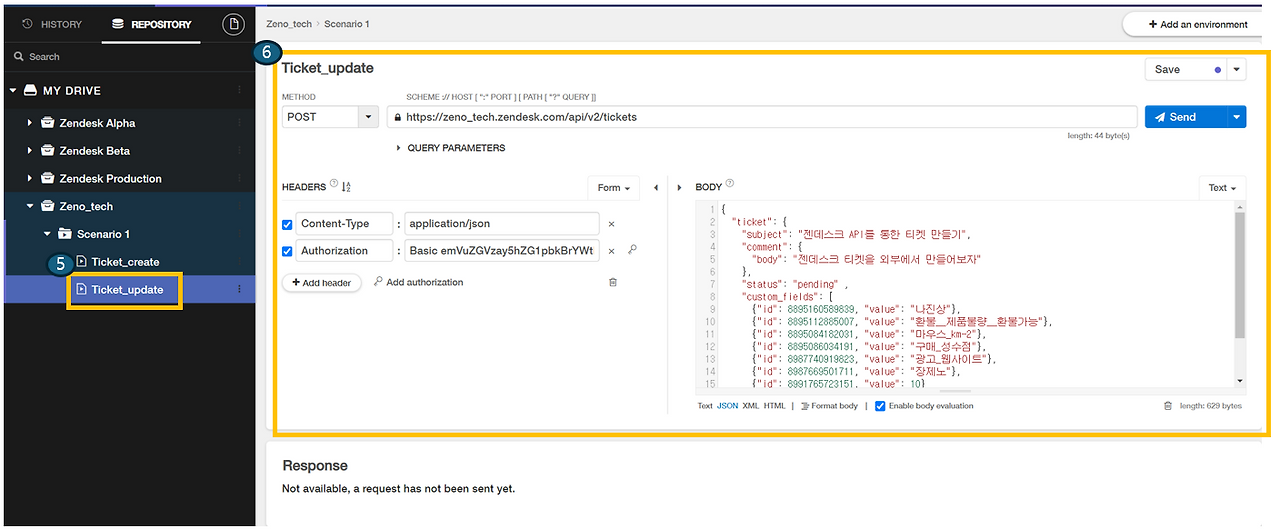Click the lock icon in URL field
1280x529 pixels.
coord(398,117)
